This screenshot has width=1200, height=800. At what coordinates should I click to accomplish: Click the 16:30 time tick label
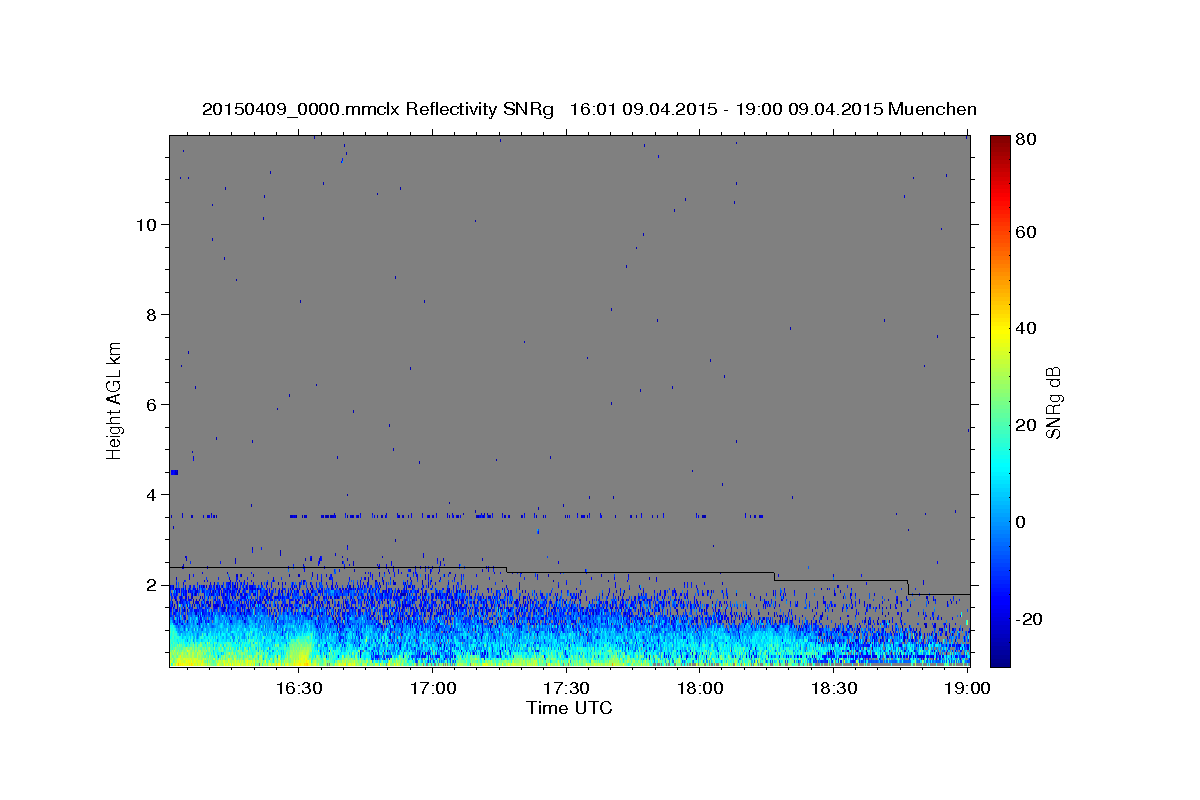click(x=299, y=688)
